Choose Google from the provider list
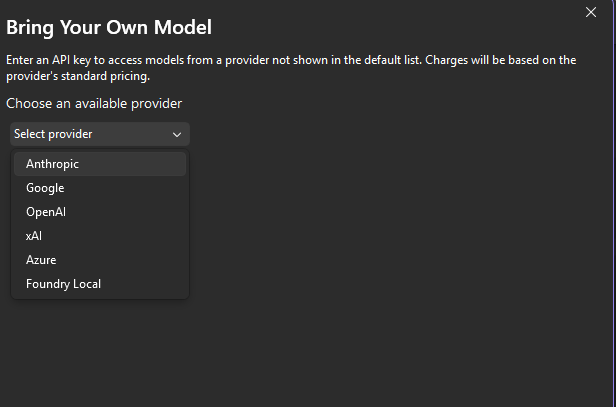The height and width of the screenshot is (407, 616). click(100, 188)
